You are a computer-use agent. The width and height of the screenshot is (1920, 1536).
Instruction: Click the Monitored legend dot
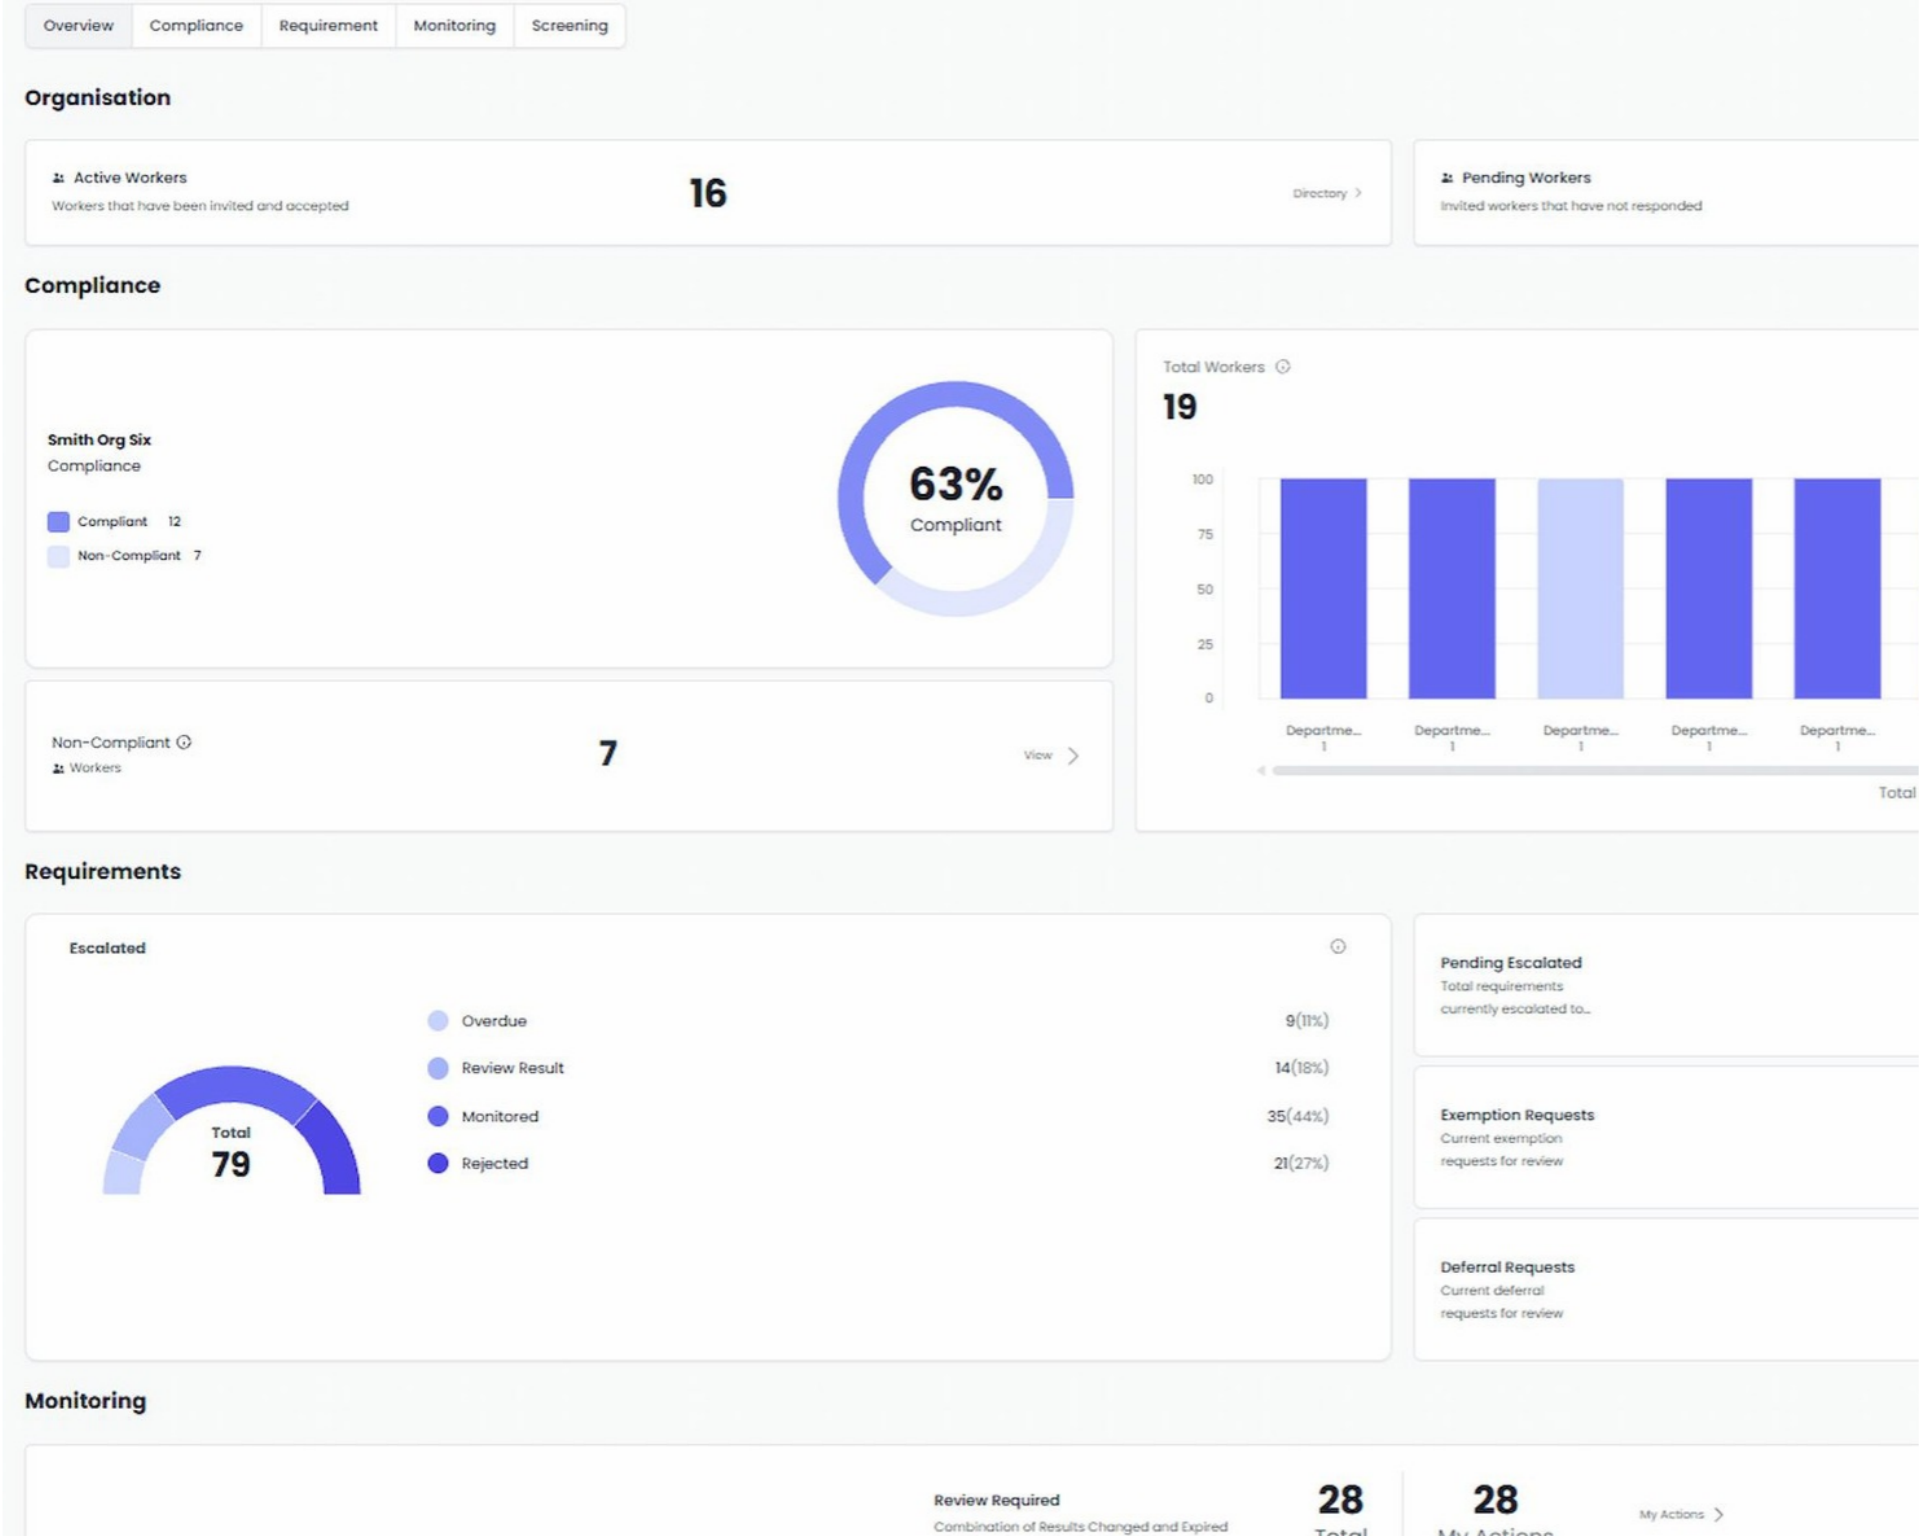437,1116
